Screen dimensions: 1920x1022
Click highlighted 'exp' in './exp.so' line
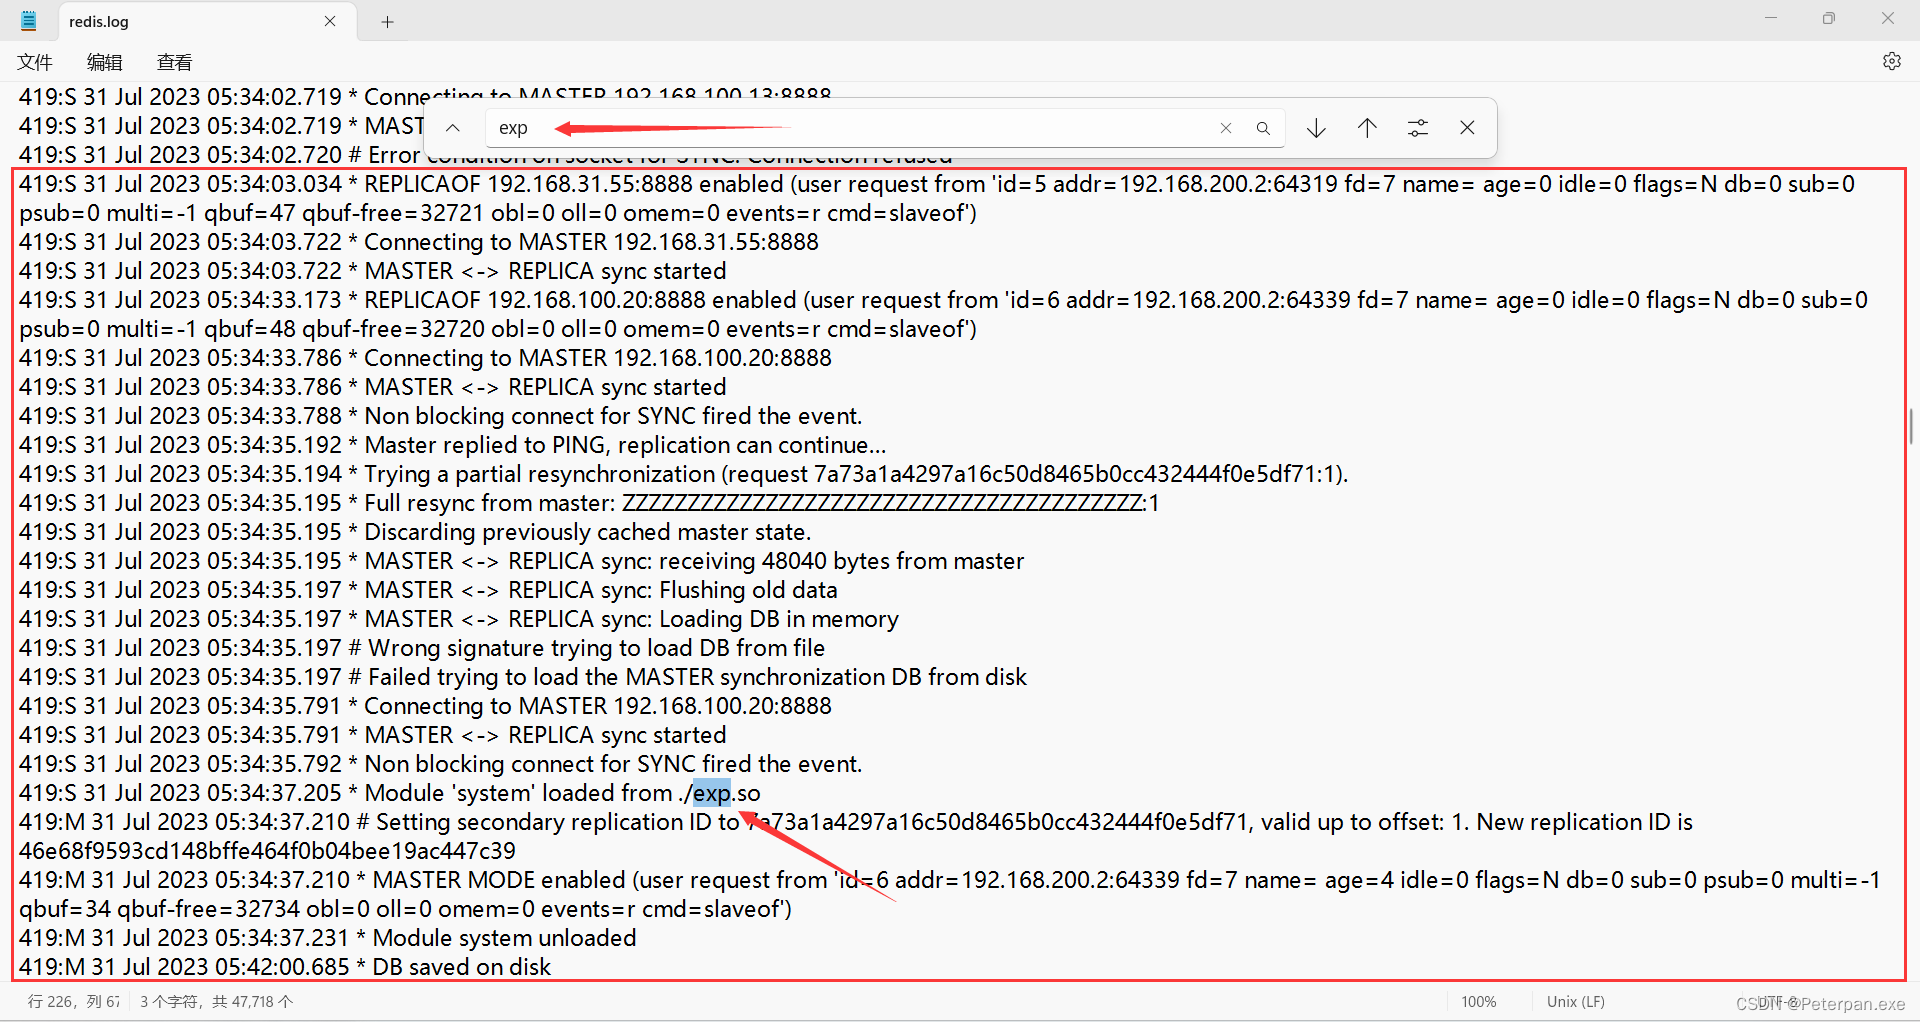712,793
